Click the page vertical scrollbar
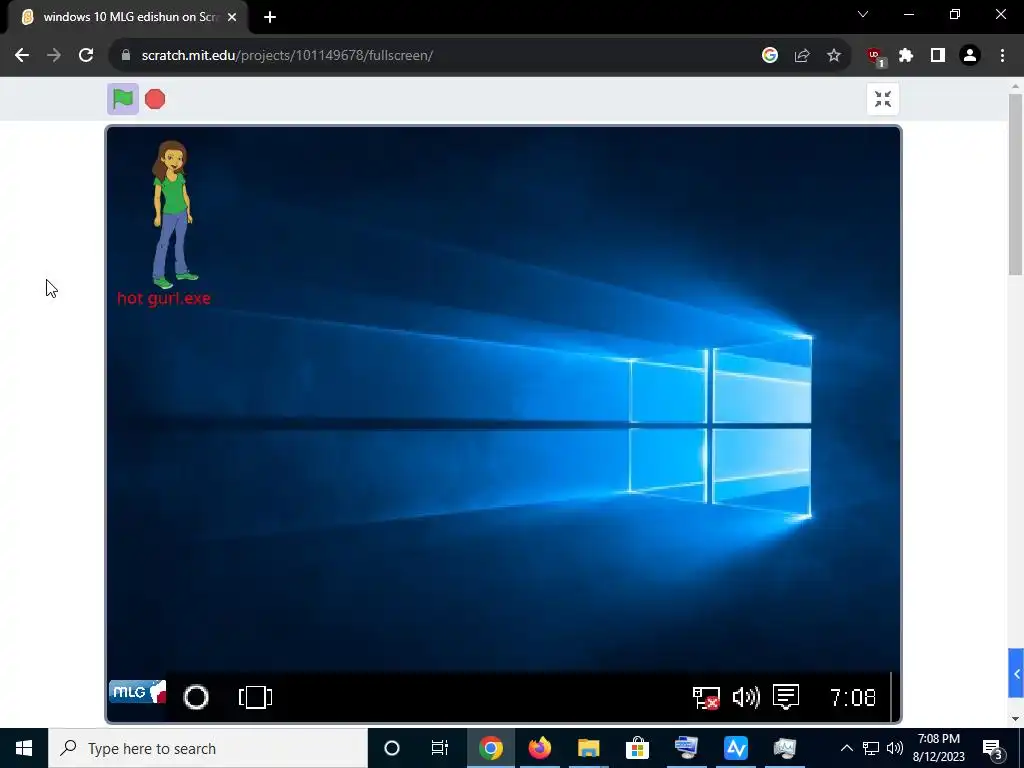The image size is (1024, 768). [1015, 185]
